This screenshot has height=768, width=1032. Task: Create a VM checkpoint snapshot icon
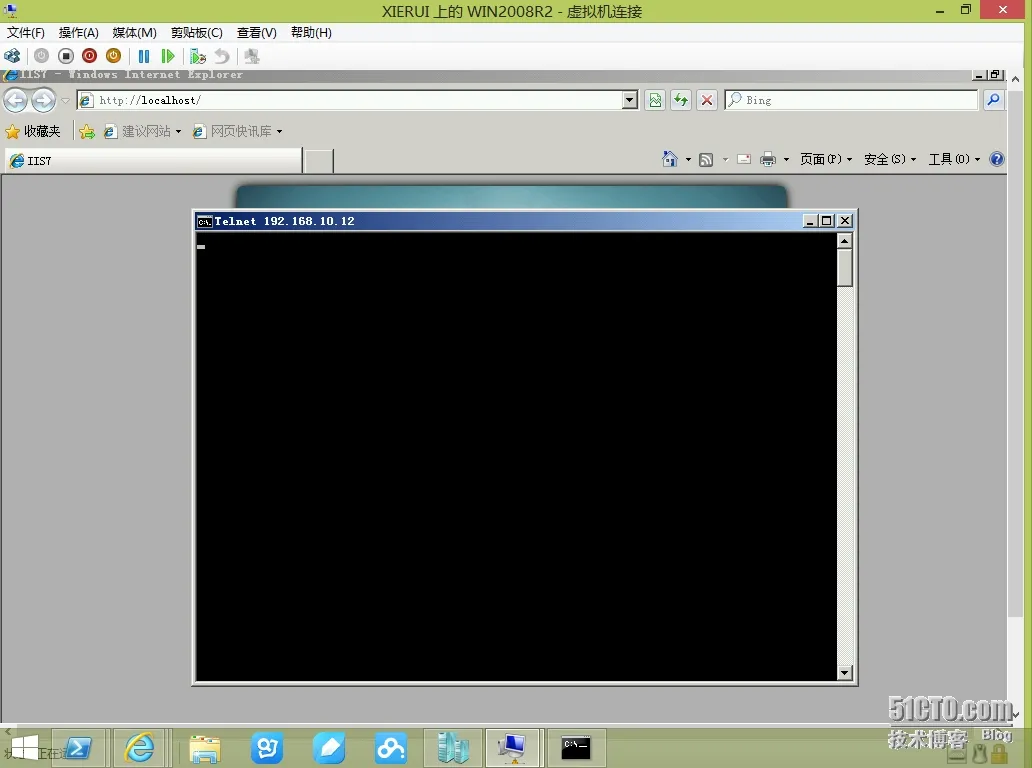pos(197,56)
